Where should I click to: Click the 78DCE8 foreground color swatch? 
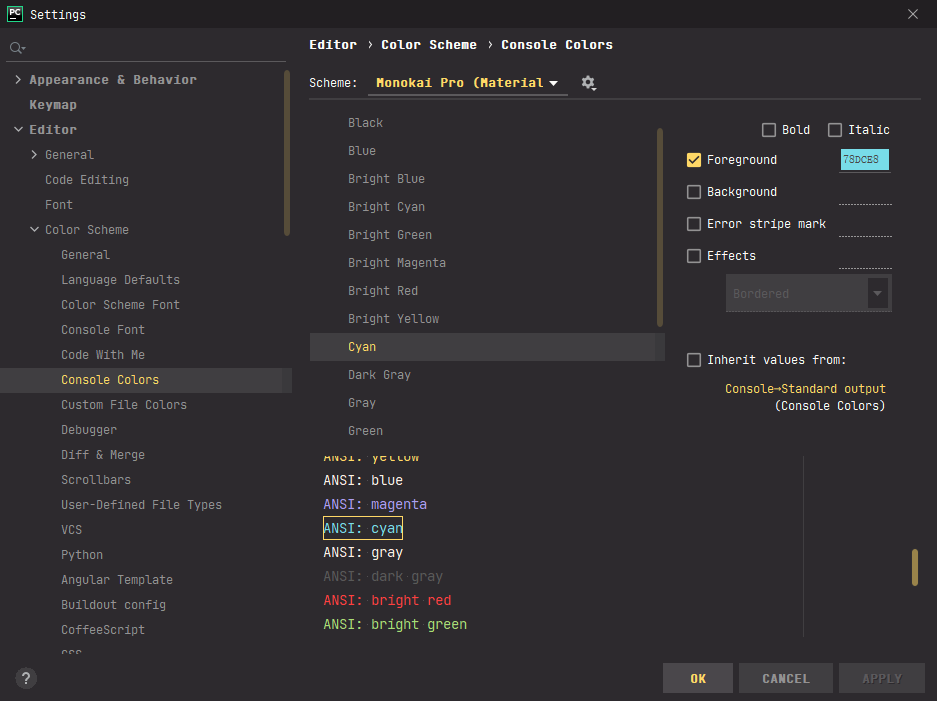(x=864, y=160)
